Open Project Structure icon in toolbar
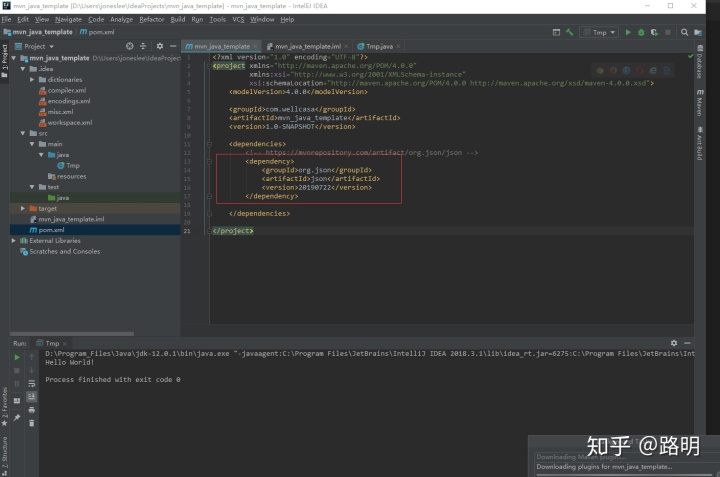Viewport: 720px width, 477px height. click(x=698, y=32)
